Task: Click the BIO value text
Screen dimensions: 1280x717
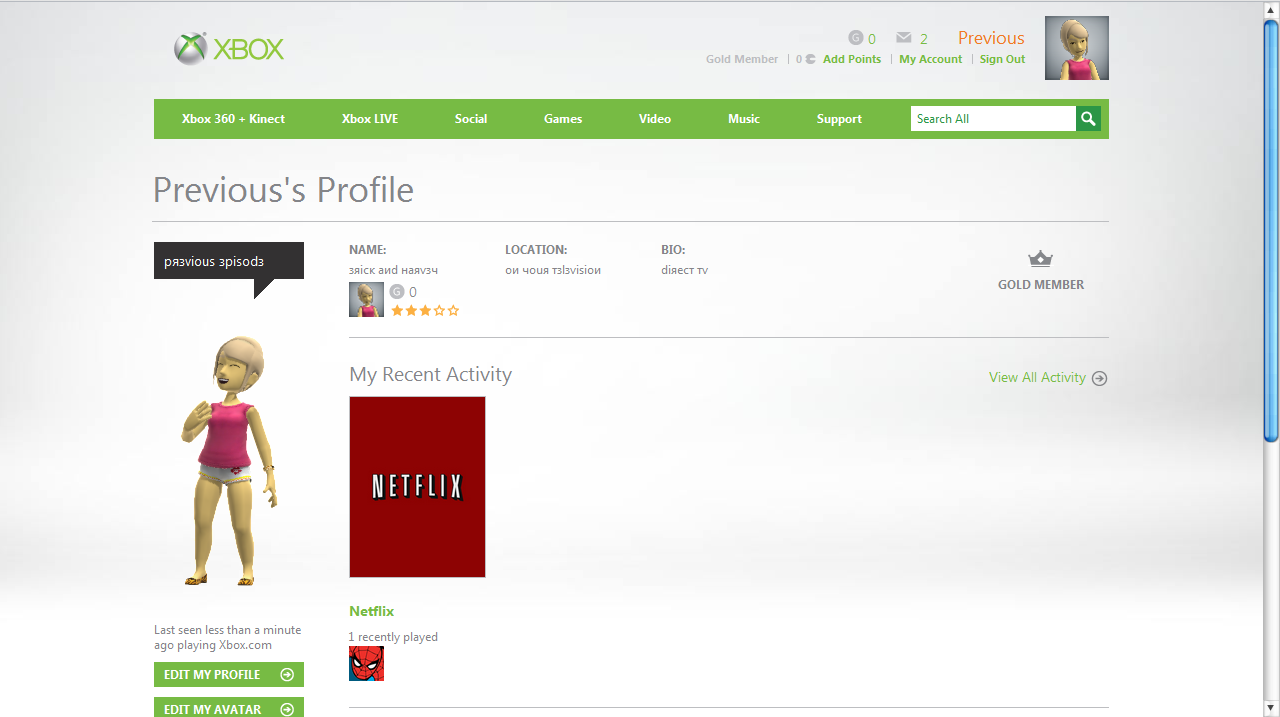Action: point(685,270)
